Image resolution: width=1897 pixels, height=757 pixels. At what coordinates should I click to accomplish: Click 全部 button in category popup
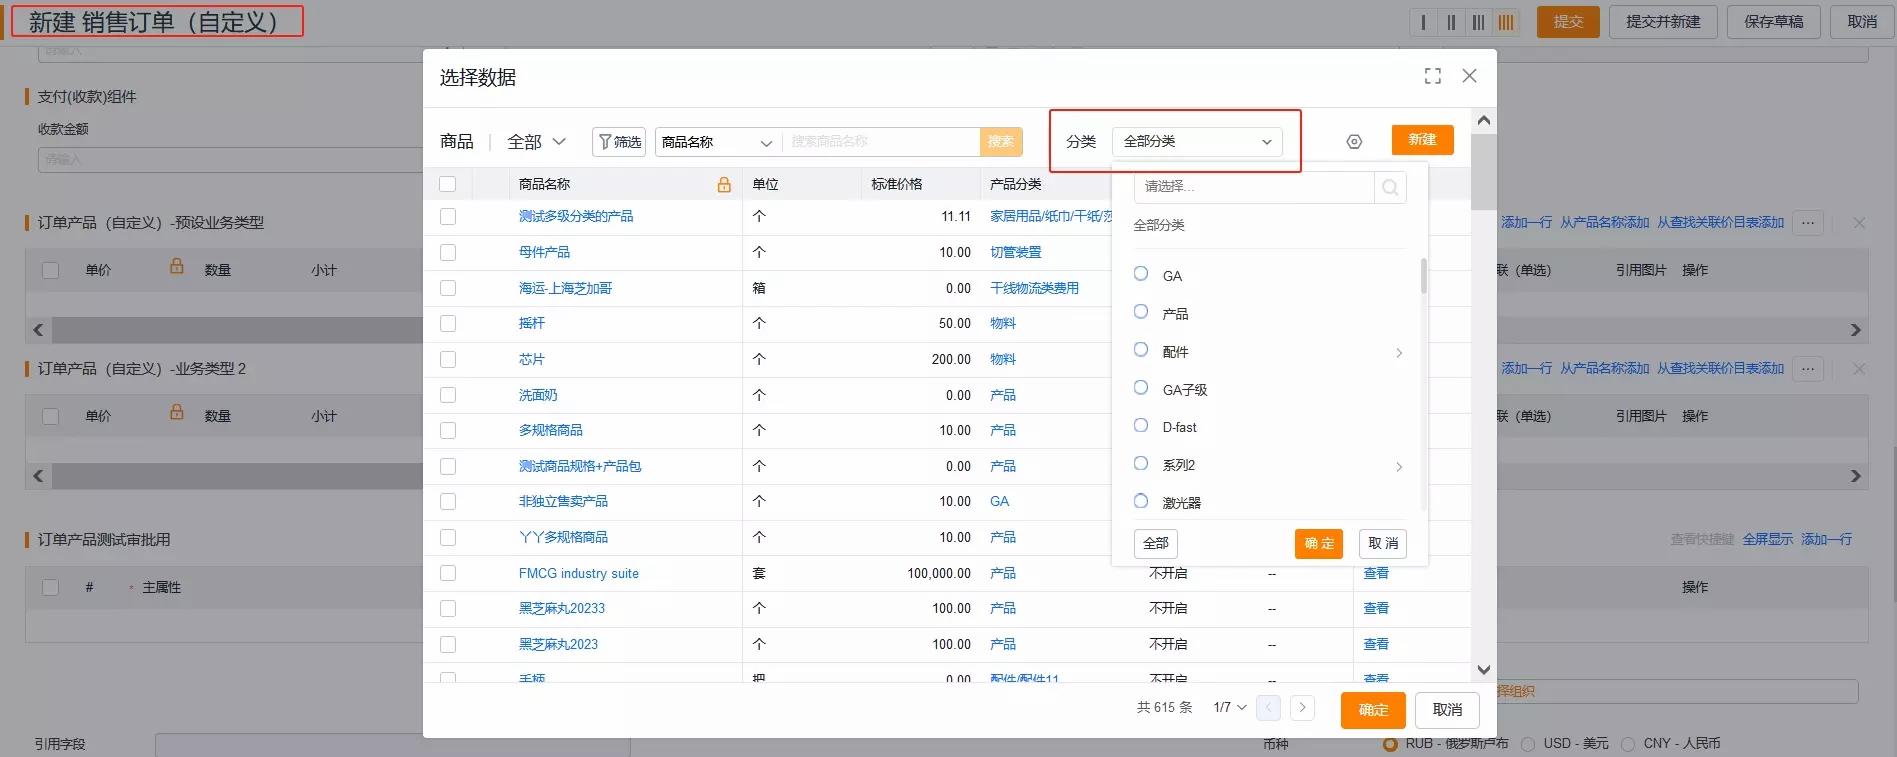pyautogui.click(x=1156, y=543)
